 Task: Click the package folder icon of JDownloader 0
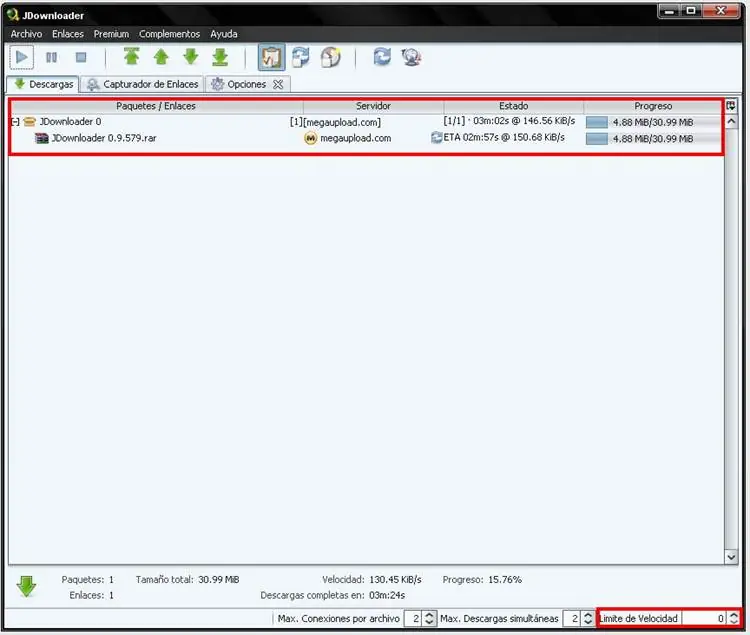click(30, 122)
